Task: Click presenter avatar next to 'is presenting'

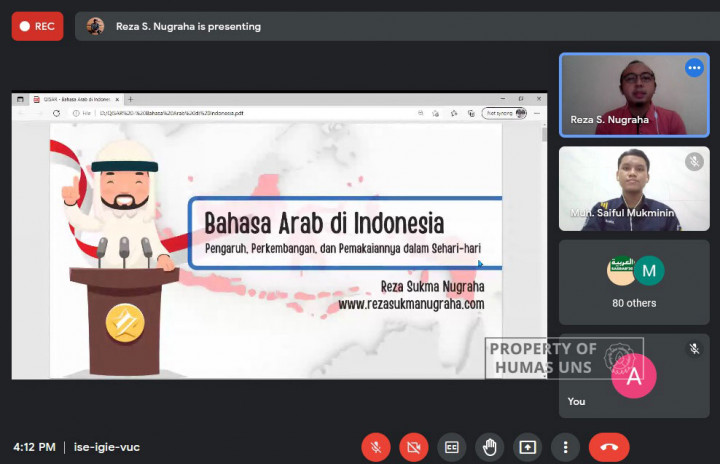Action: tap(96, 27)
